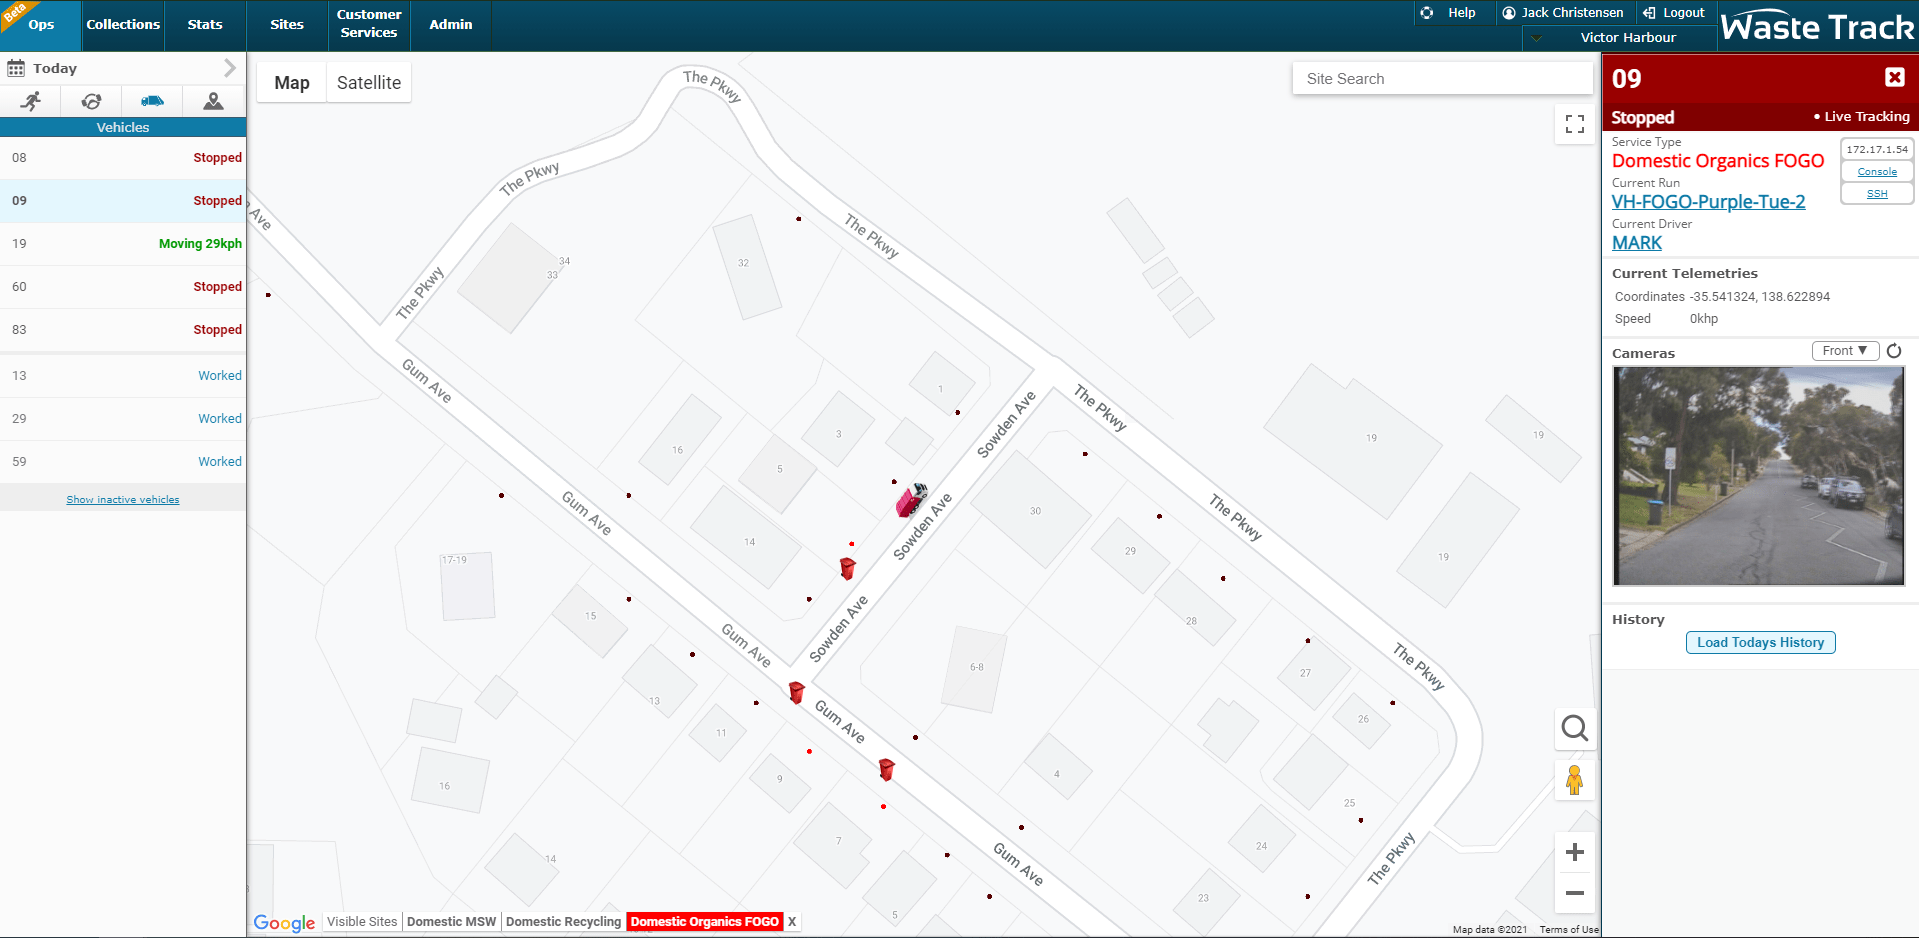Open the runs rotation icon
The image size is (1919, 938).
pyautogui.click(x=91, y=101)
